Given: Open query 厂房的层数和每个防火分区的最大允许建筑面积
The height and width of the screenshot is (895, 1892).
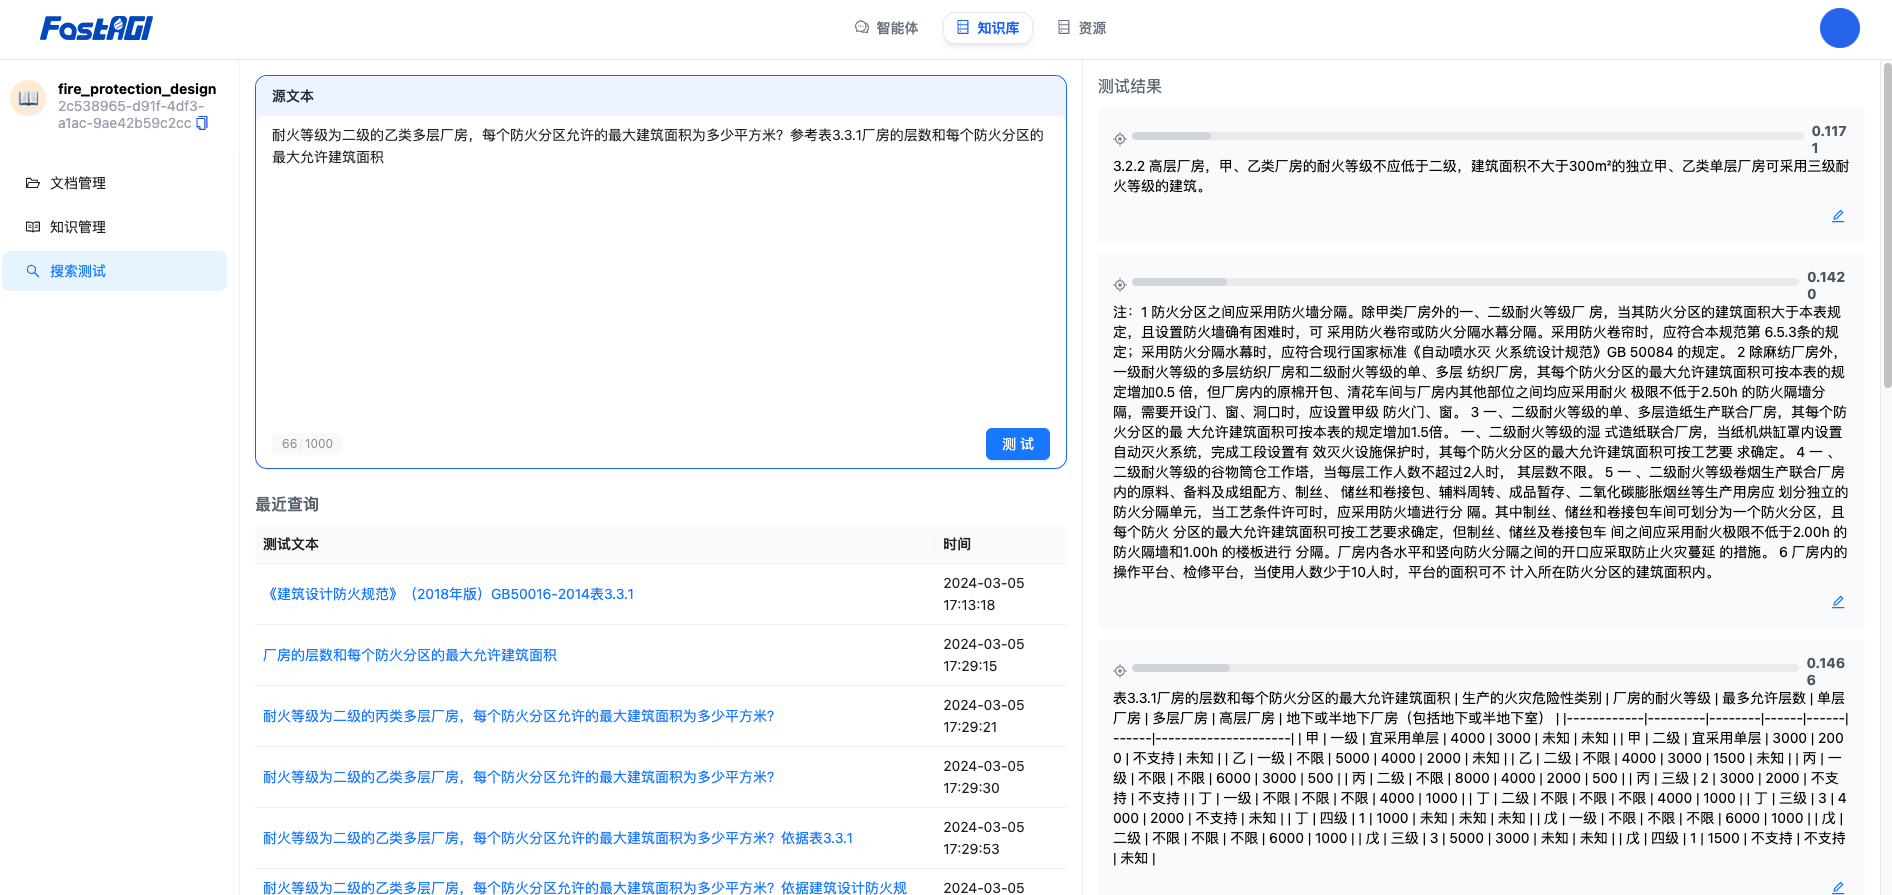Looking at the screenshot, I should tap(410, 655).
